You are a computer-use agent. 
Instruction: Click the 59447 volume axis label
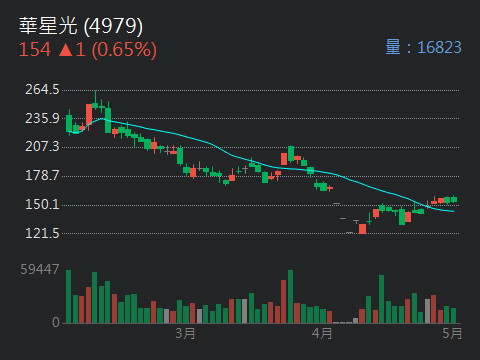(40, 269)
